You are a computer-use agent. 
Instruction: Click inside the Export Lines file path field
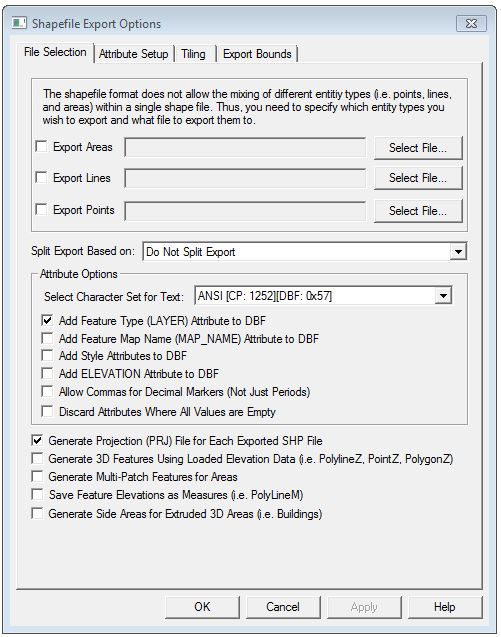click(x=245, y=178)
